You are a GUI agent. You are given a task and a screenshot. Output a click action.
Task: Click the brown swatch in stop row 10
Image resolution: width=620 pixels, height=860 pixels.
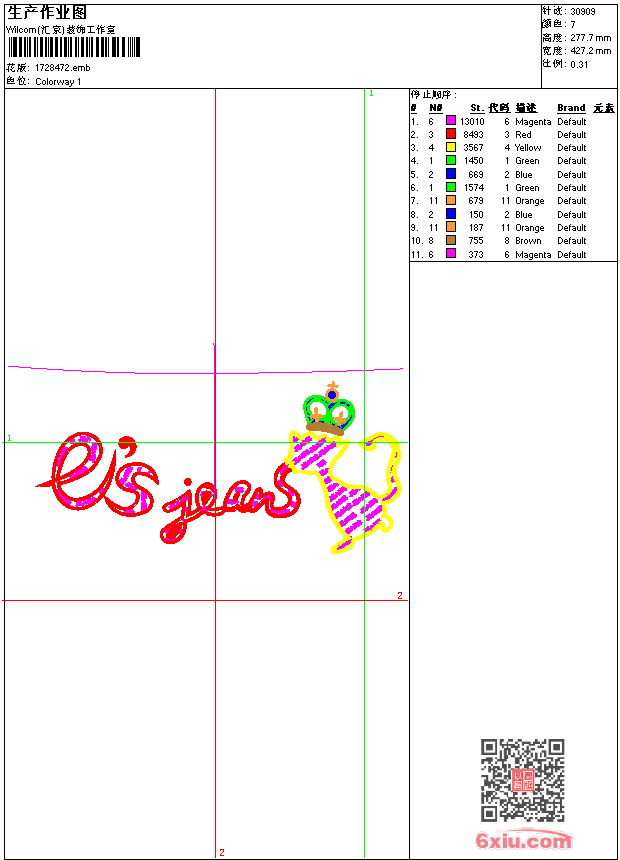click(x=450, y=240)
